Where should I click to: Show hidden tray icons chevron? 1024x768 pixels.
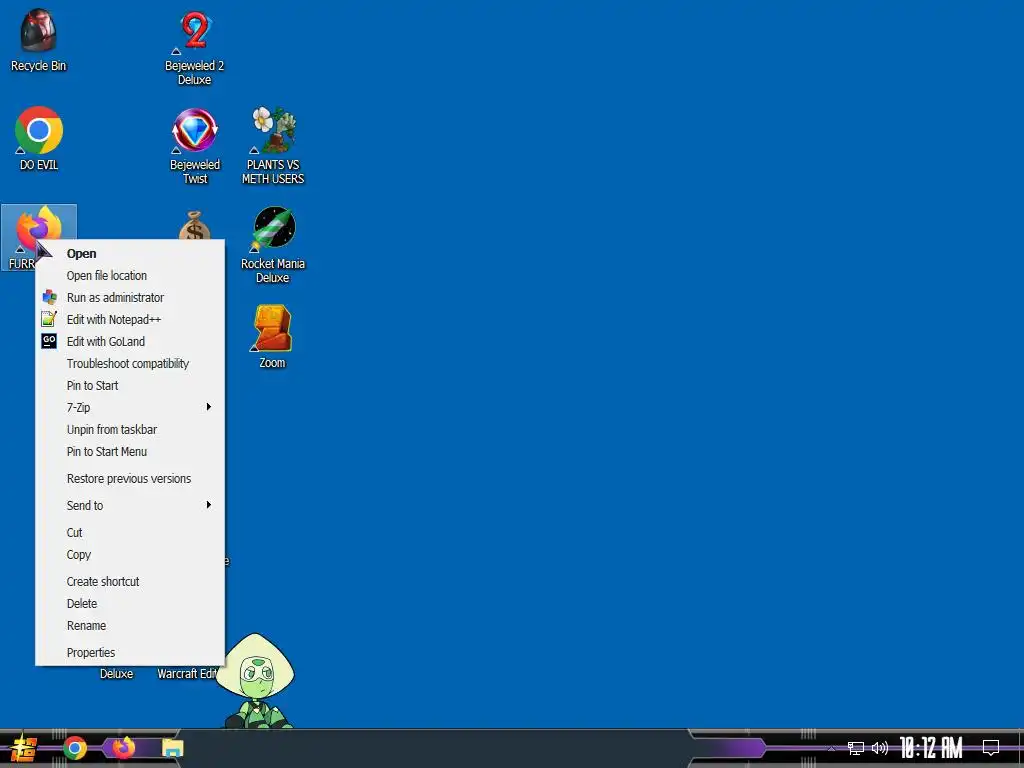[x=831, y=748]
